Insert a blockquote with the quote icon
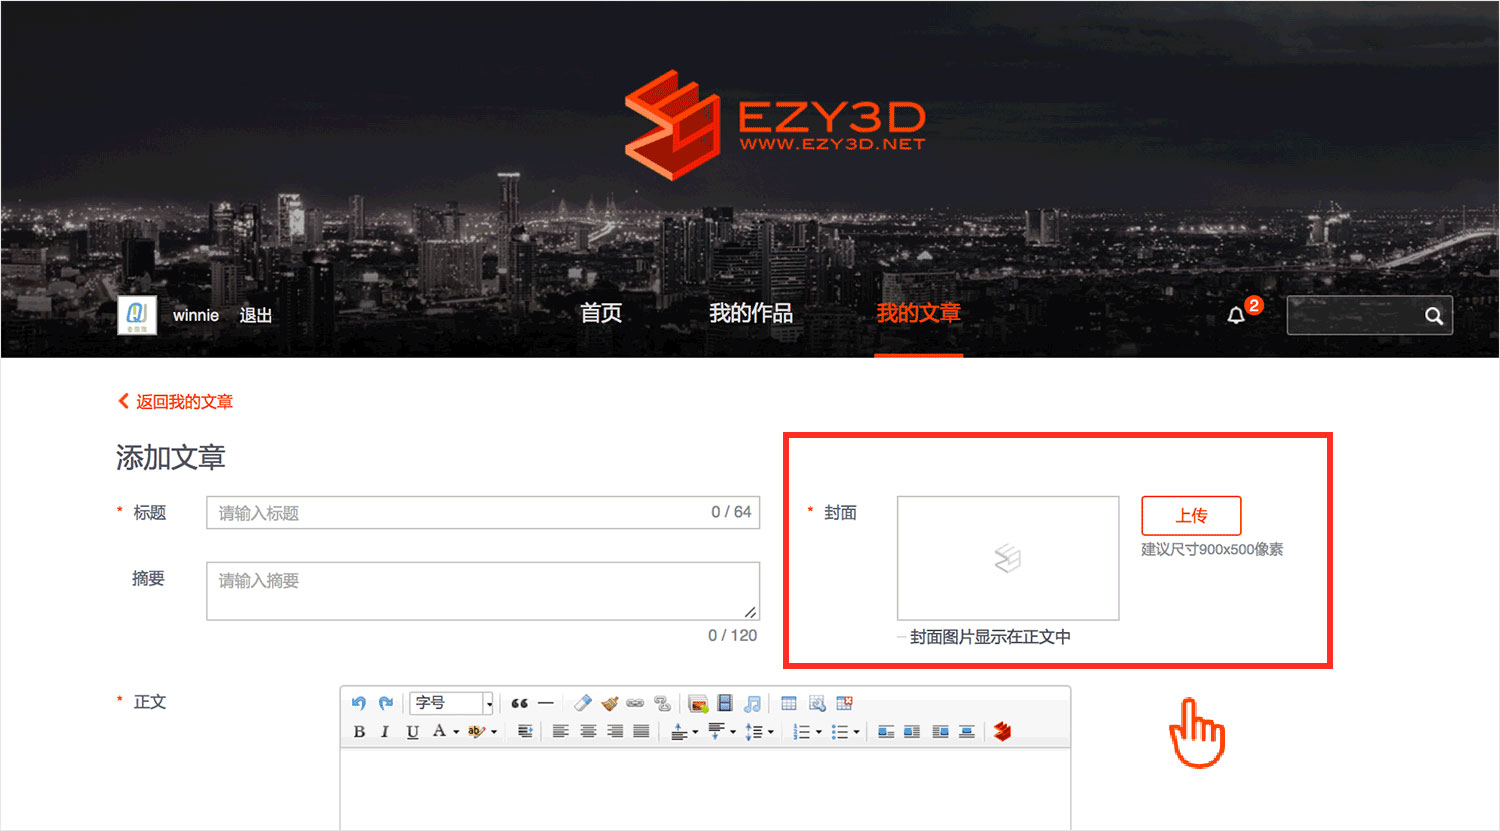The width and height of the screenshot is (1500, 831). click(x=519, y=703)
